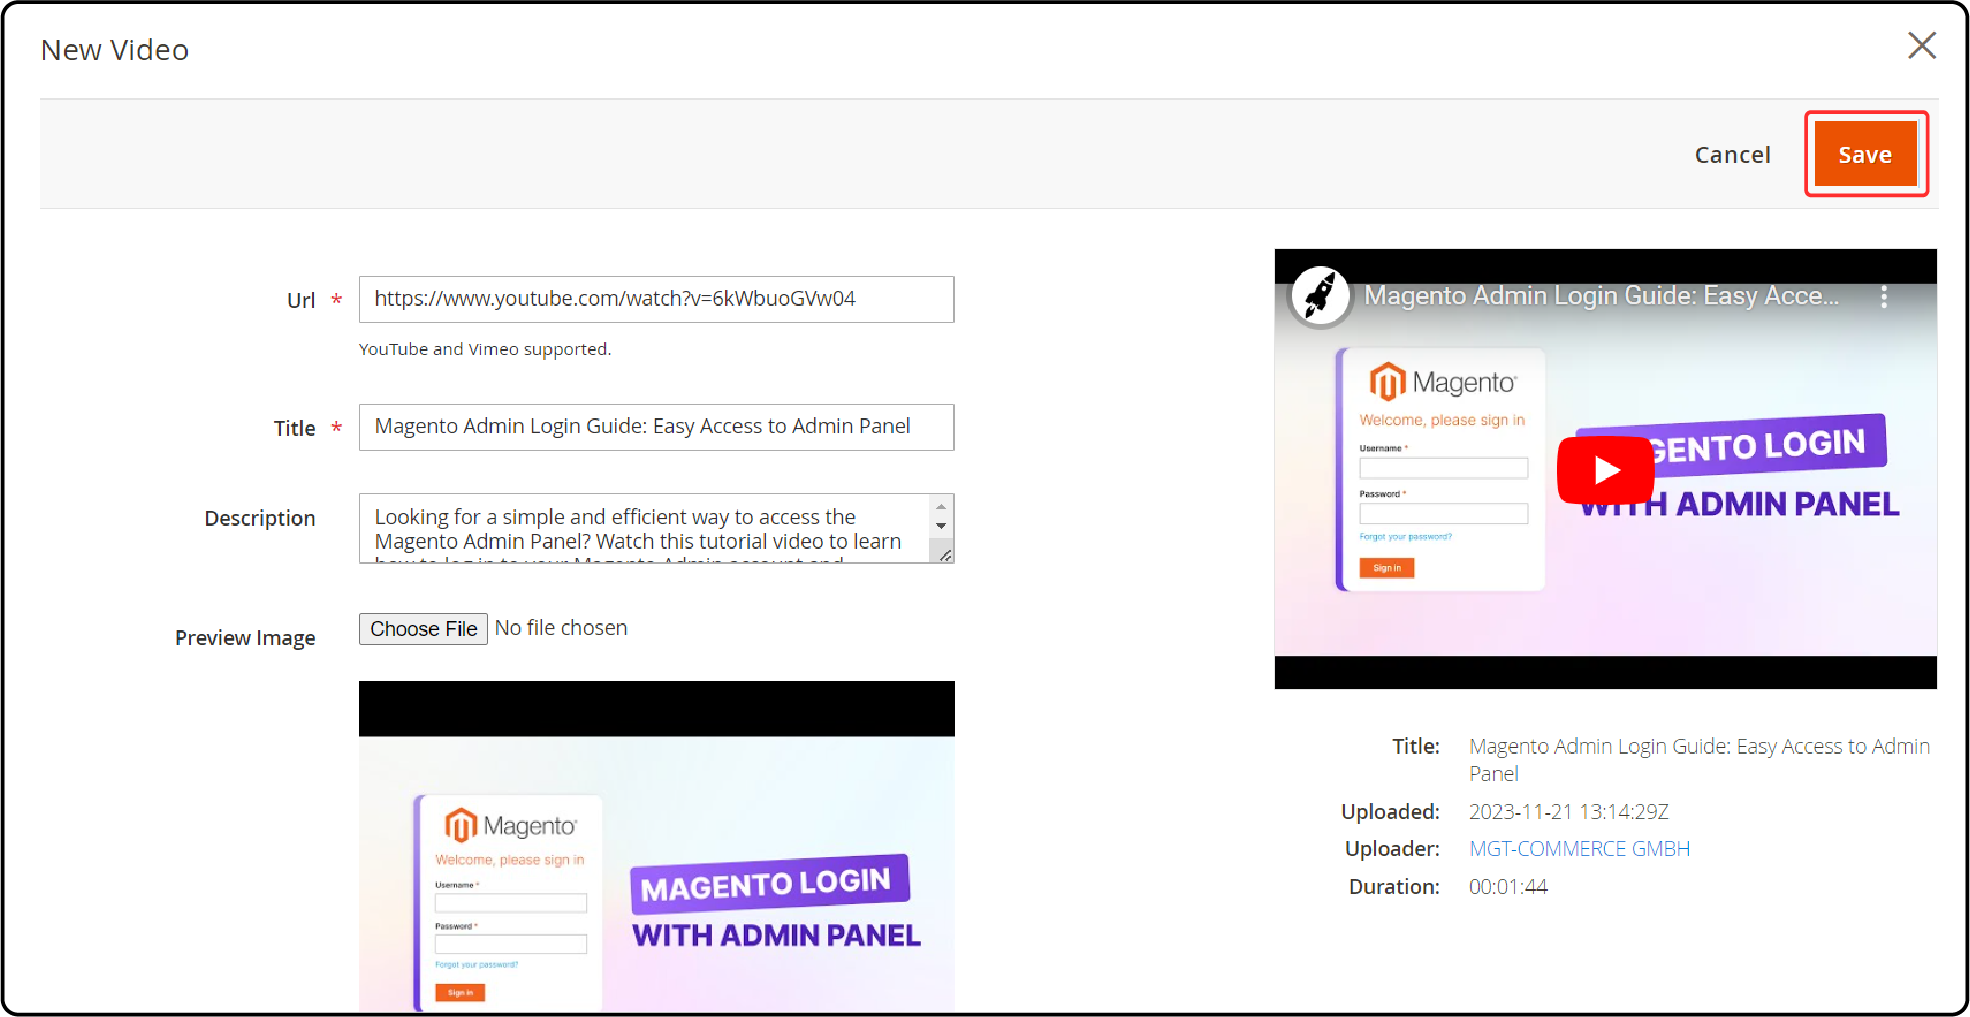This screenshot has height=1017, width=1970.
Task: Open MGT-COMMERCE GMBH uploader link
Action: (1579, 849)
